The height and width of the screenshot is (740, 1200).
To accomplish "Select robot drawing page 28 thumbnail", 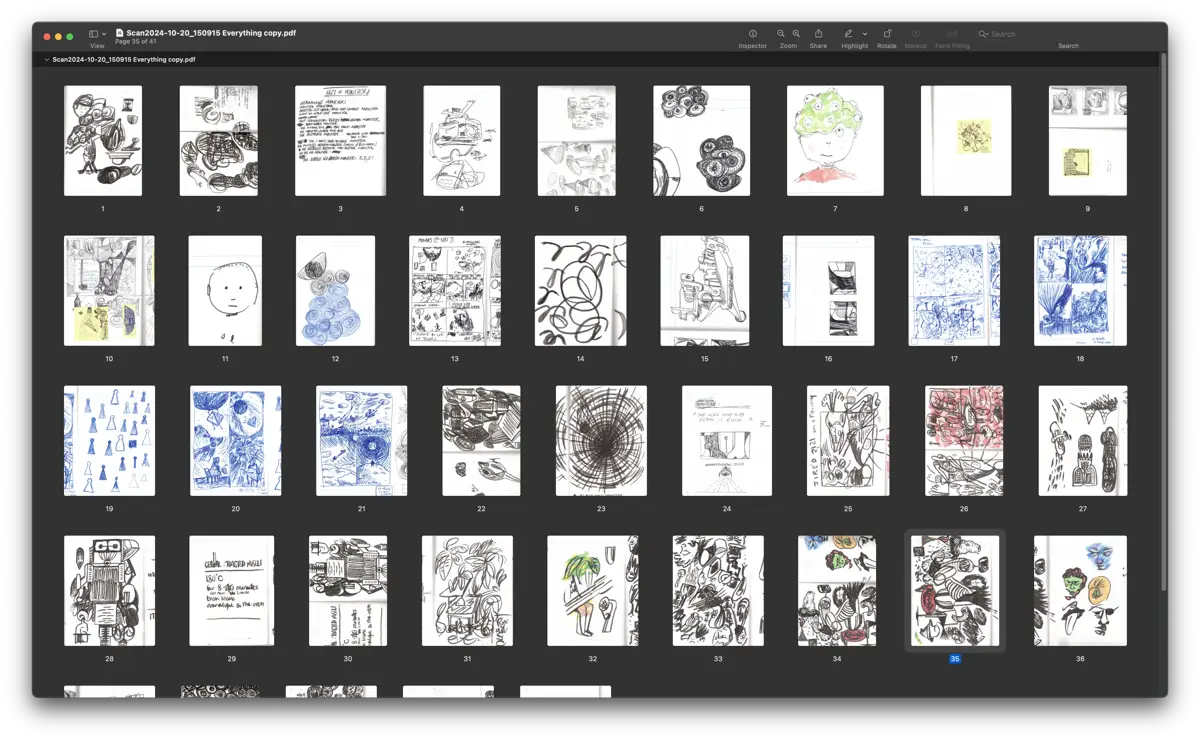I will coord(109,591).
